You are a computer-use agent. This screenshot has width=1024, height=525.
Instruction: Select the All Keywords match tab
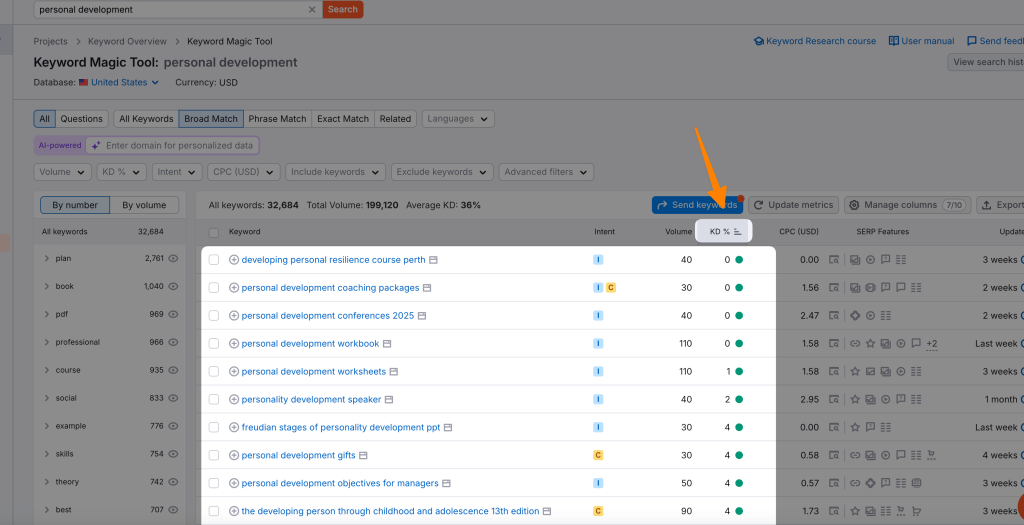coord(146,119)
